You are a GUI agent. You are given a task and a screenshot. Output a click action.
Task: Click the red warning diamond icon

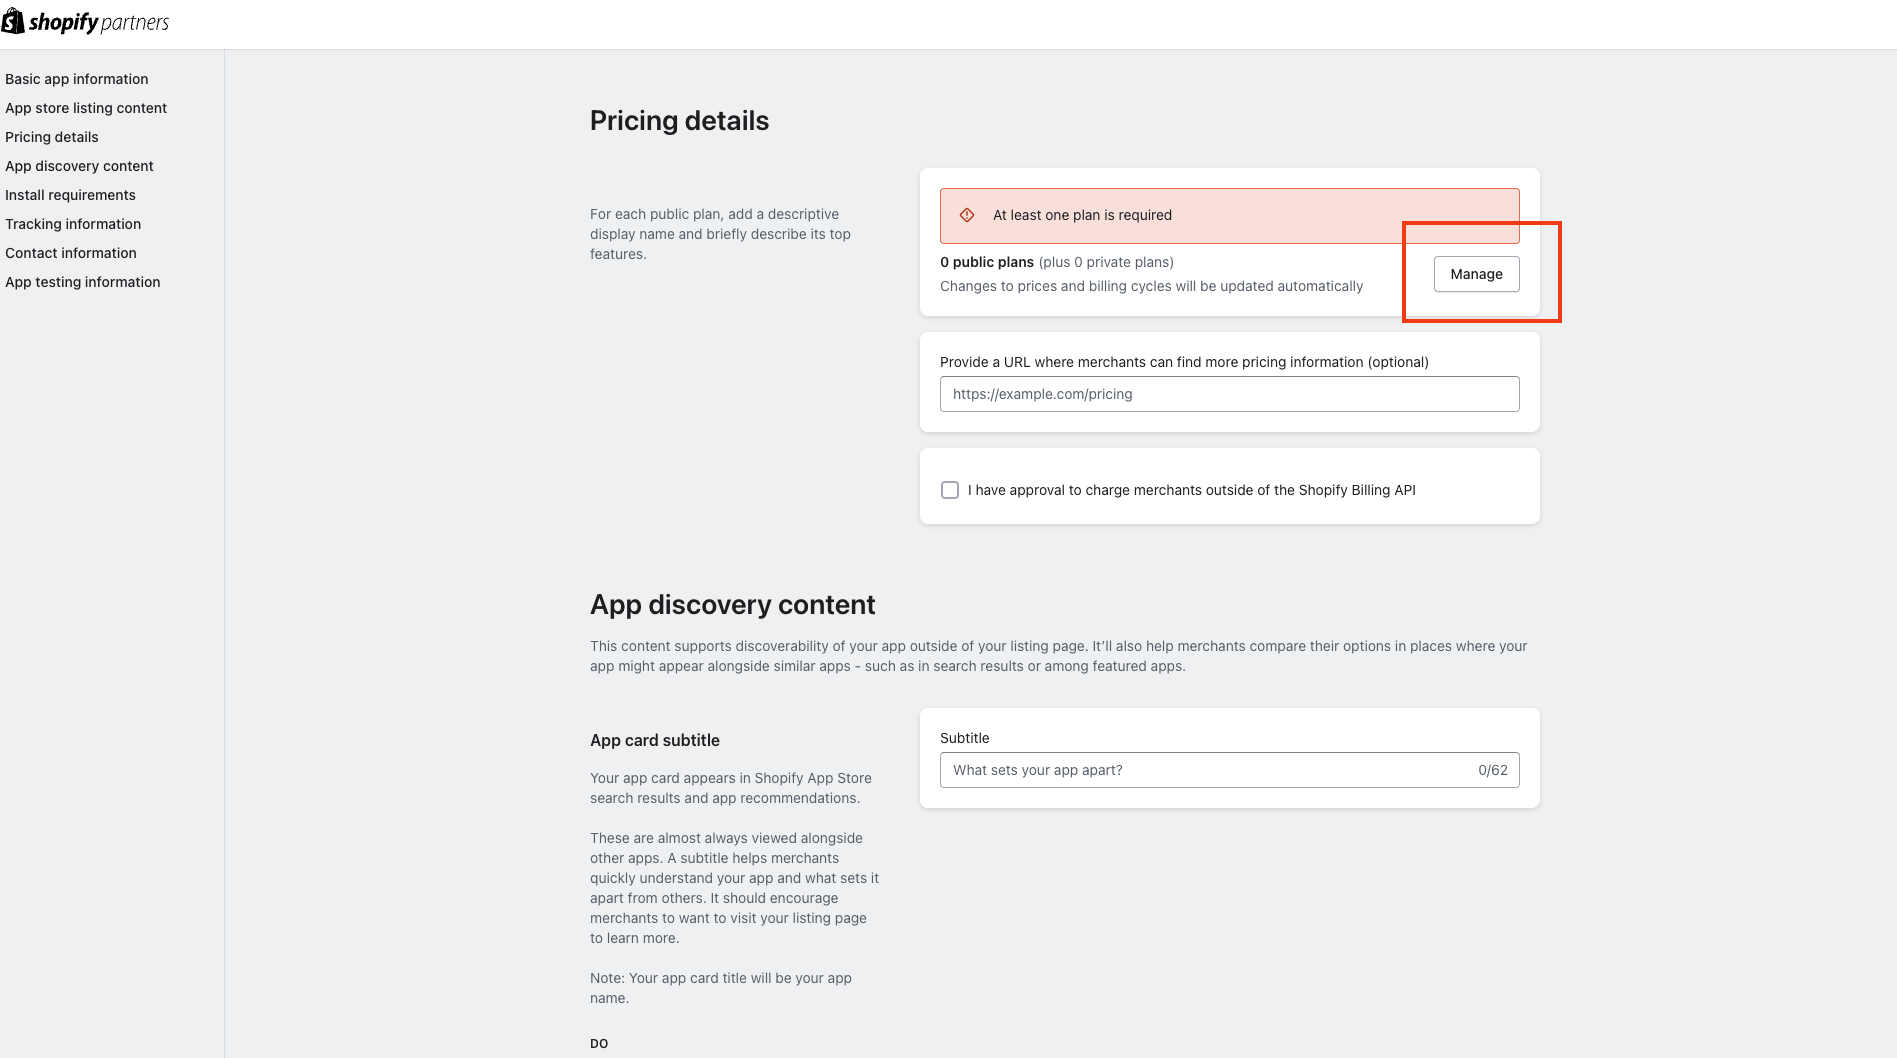click(x=967, y=215)
